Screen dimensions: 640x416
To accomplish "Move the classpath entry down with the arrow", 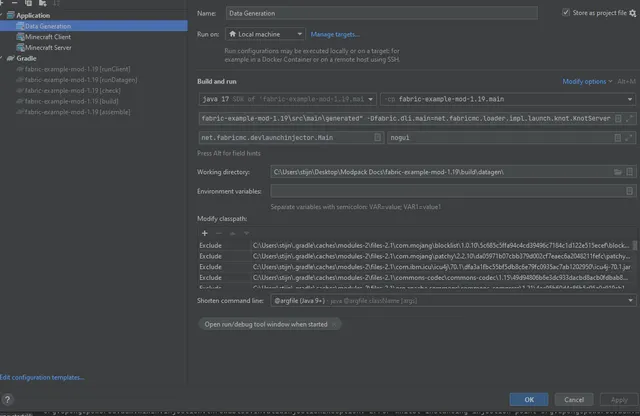I will [x=247, y=233].
